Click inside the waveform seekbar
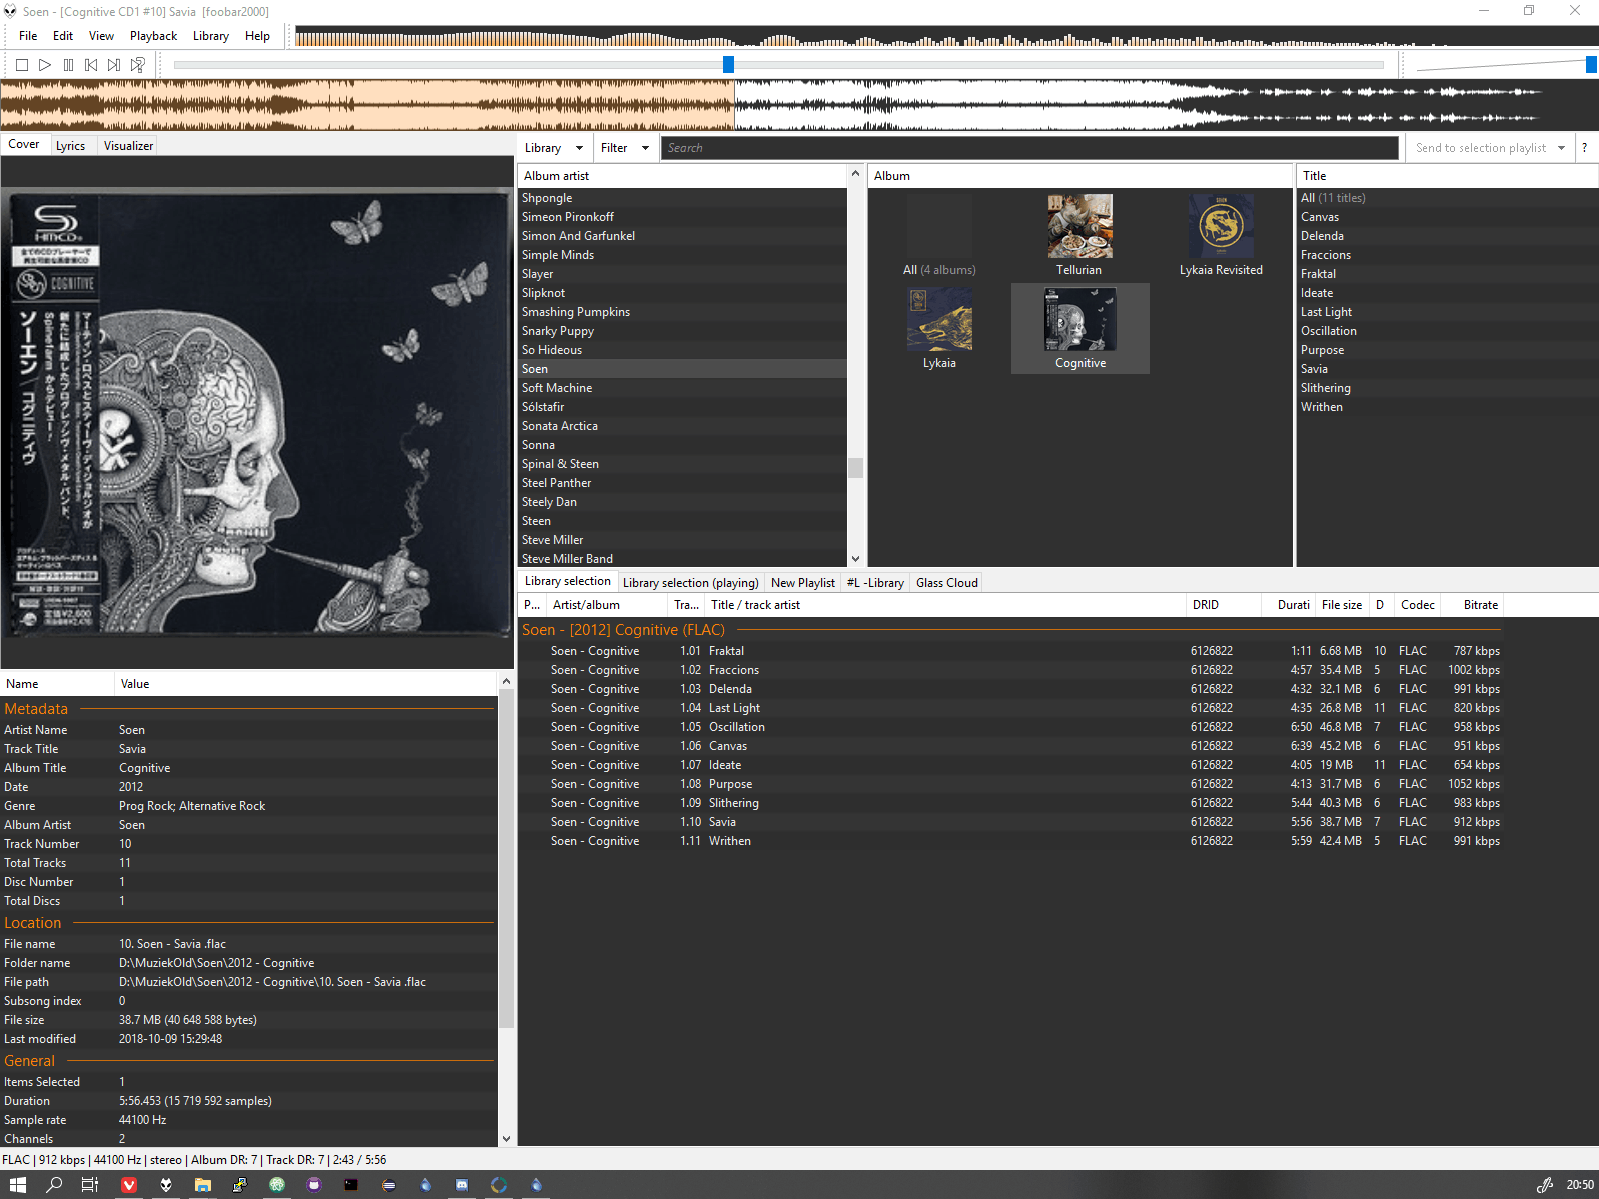 point(799,105)
